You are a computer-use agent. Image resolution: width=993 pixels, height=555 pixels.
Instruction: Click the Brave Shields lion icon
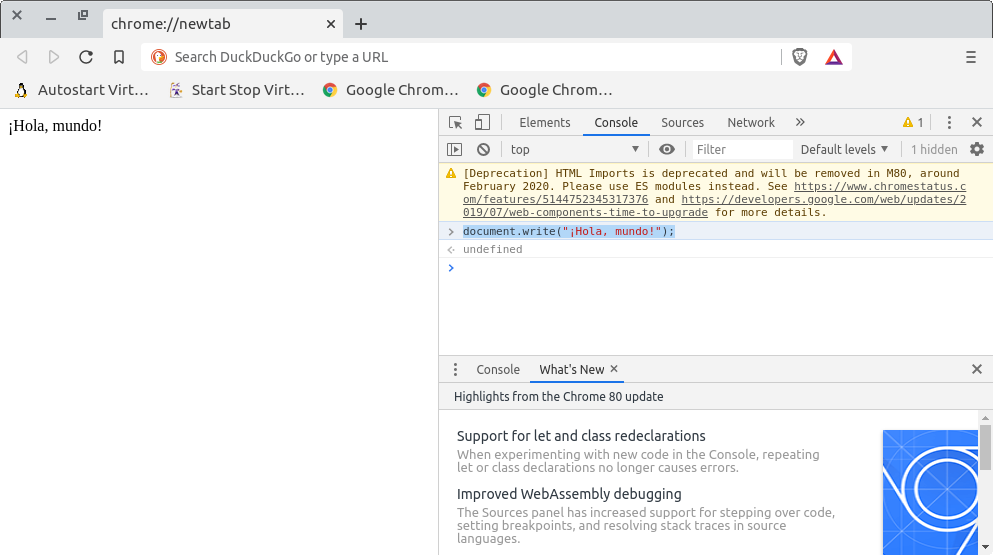tap(799, 57)
